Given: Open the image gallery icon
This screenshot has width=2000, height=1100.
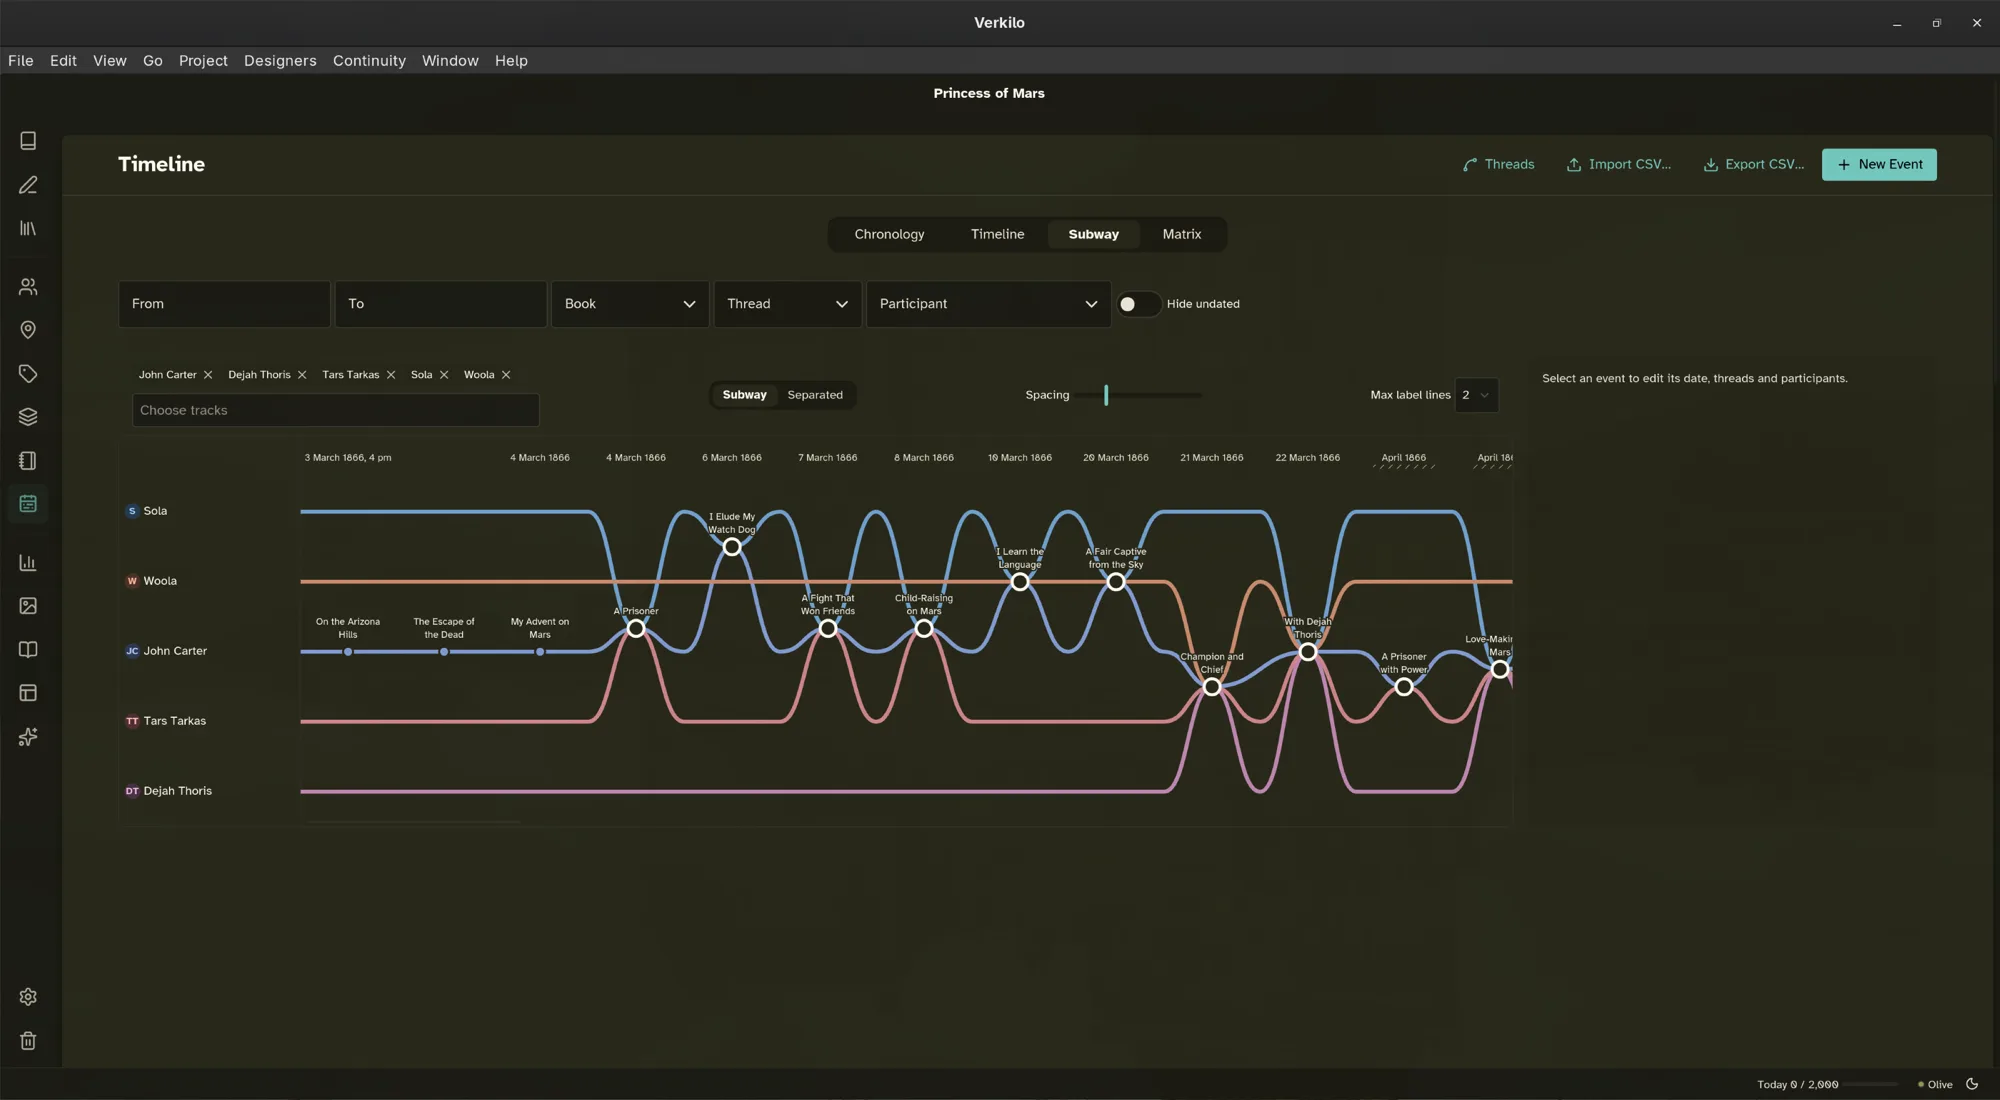Looking at the screenshot, I should [x=28, y=606].
